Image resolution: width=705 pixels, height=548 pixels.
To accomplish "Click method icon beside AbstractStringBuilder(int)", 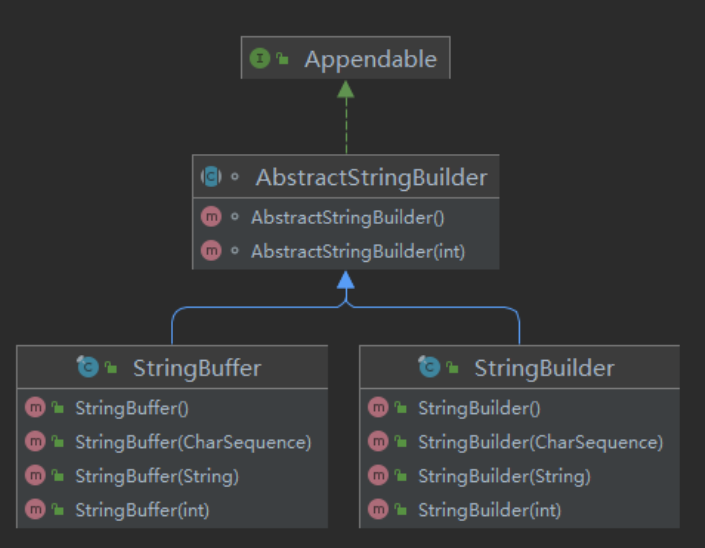I will tap(211, 251).
